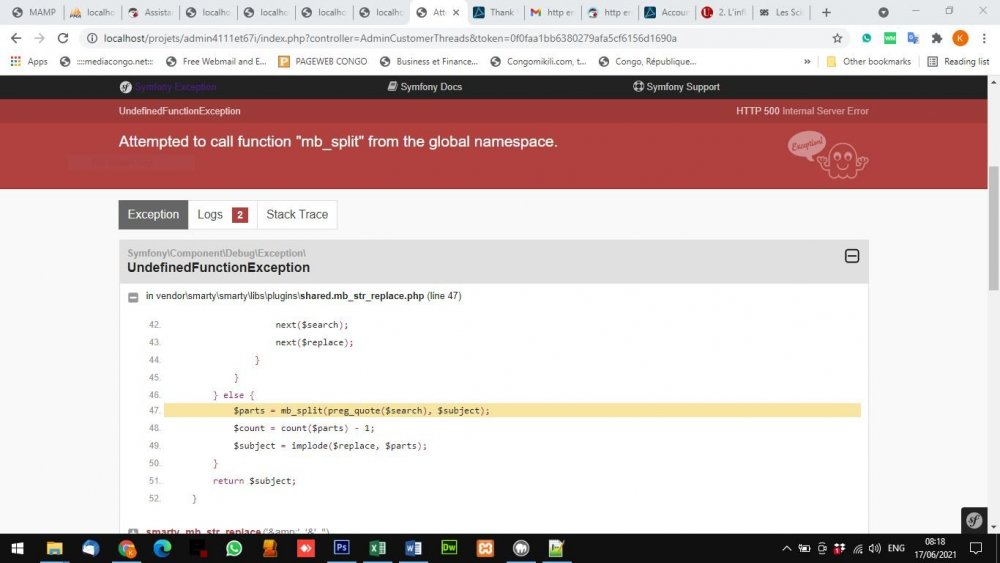Open the Windows notification center
The image size is (1000, 563).
976,548
